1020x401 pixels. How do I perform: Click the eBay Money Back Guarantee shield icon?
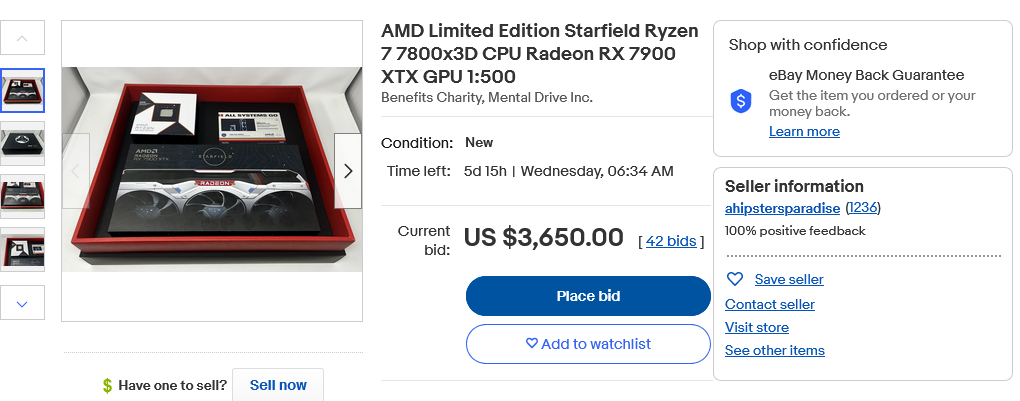pos(741,100)
